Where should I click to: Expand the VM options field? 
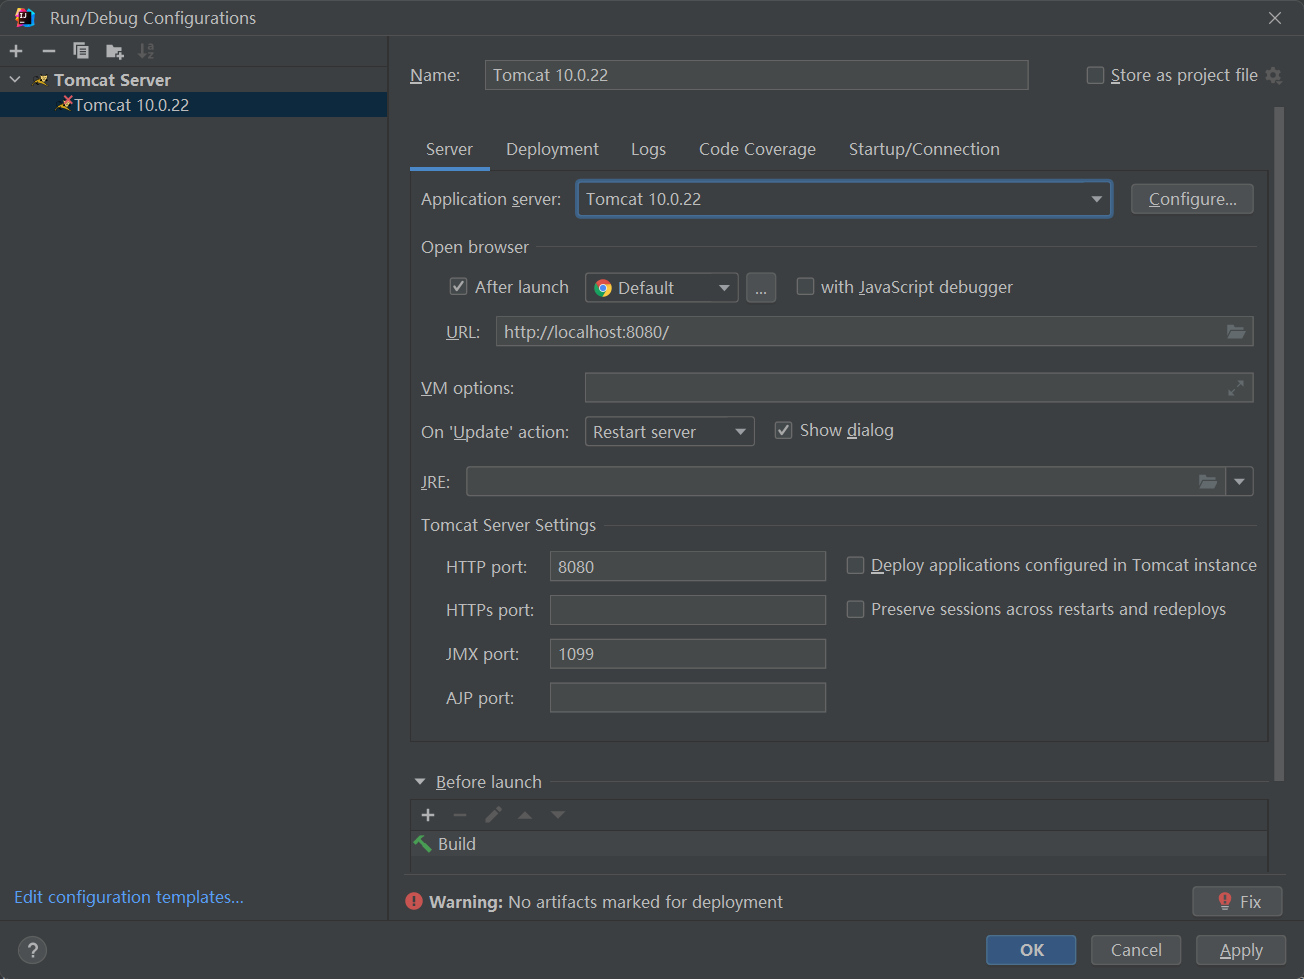tap(1236, 388)
